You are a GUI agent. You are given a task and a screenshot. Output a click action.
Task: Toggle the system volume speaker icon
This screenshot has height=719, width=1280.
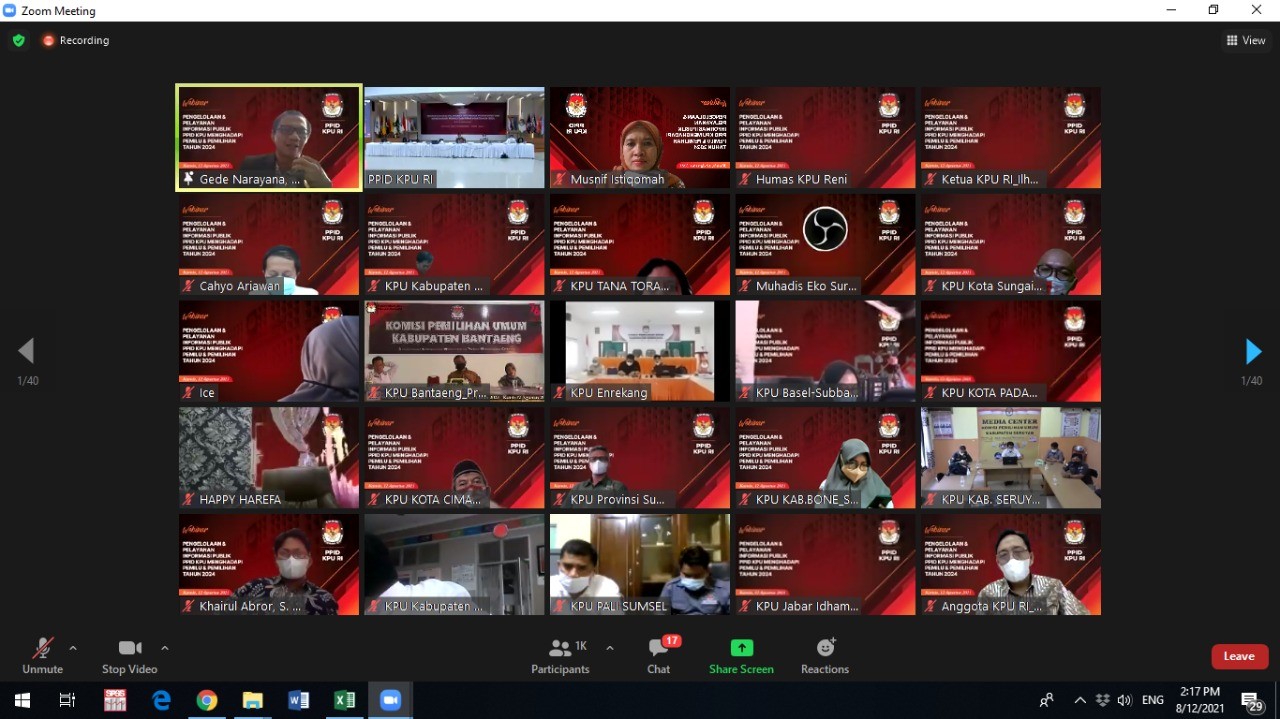coord(1125,700)
